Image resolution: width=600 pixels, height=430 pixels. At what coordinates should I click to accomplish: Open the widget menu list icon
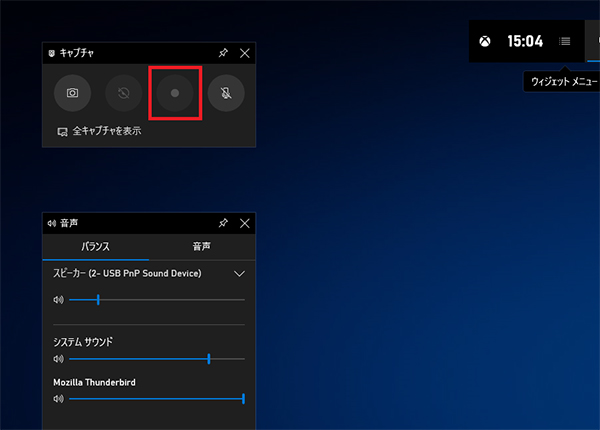[564, 41]
